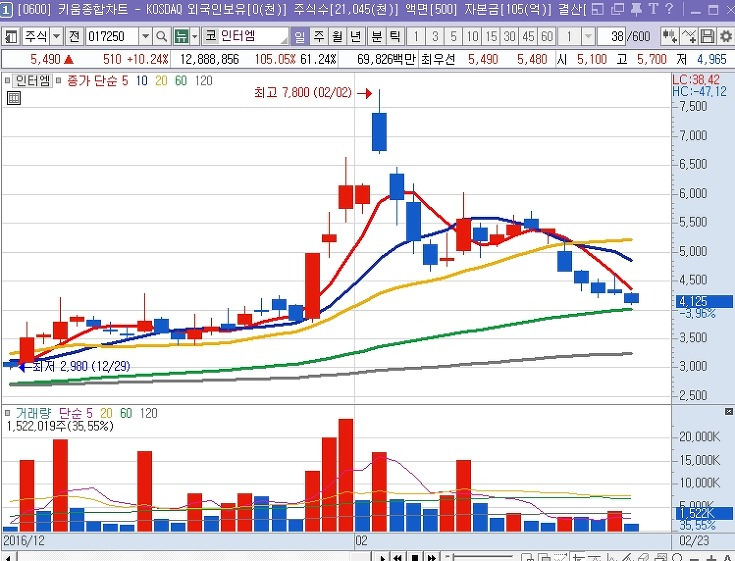Screen dimensions: 735x561
Task: Click the 3 interval button
Action: coord(435,36)
